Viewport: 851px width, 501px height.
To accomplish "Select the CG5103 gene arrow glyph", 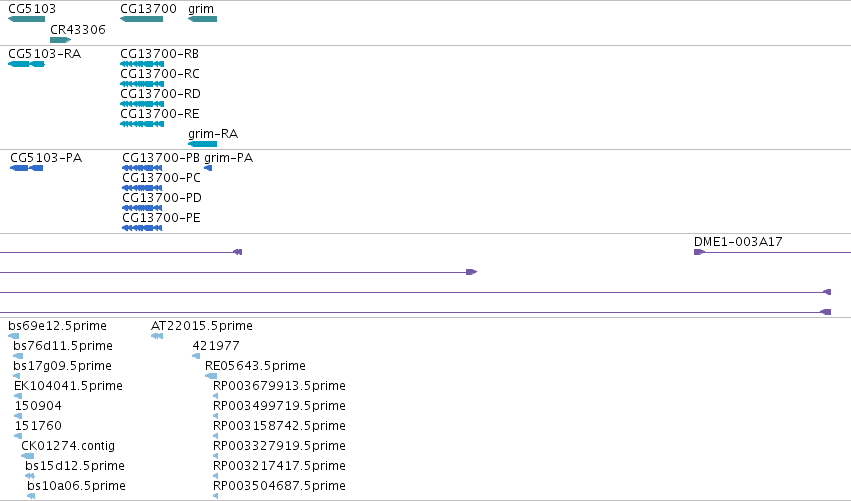I will click(x=27, y=19).
